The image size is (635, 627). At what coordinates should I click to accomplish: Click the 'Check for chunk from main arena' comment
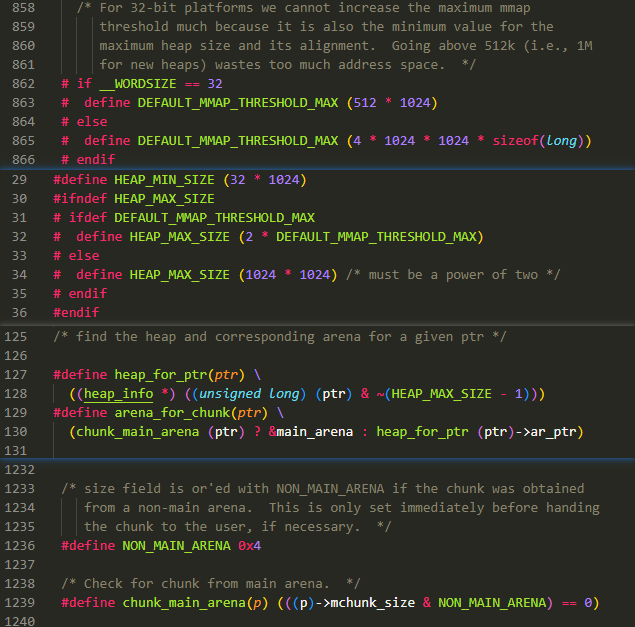click(215, 583)
